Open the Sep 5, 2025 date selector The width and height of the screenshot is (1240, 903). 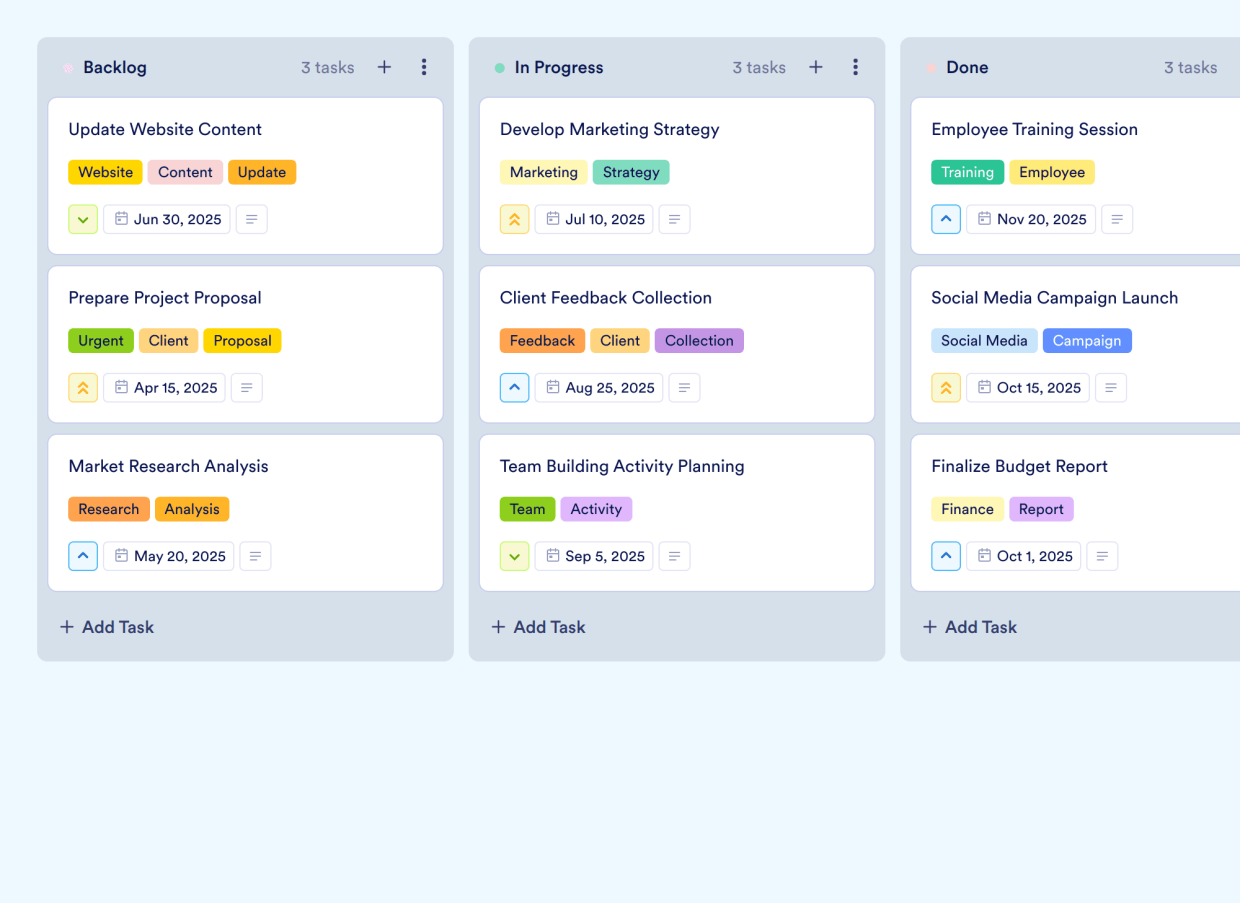click(x=593, y=556)
